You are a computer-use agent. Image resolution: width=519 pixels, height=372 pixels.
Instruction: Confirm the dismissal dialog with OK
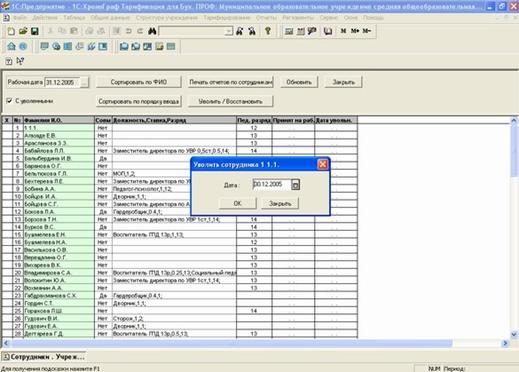[237, 203]
